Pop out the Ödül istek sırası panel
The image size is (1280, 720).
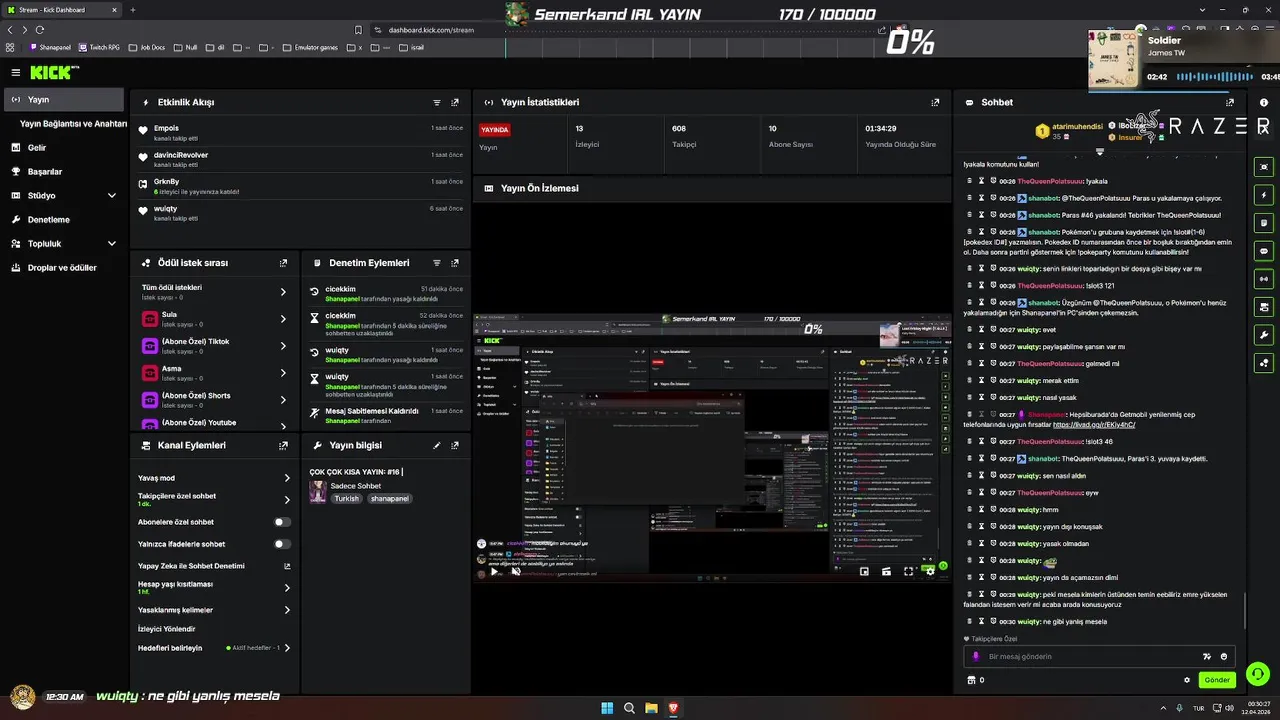pos(283,263)
